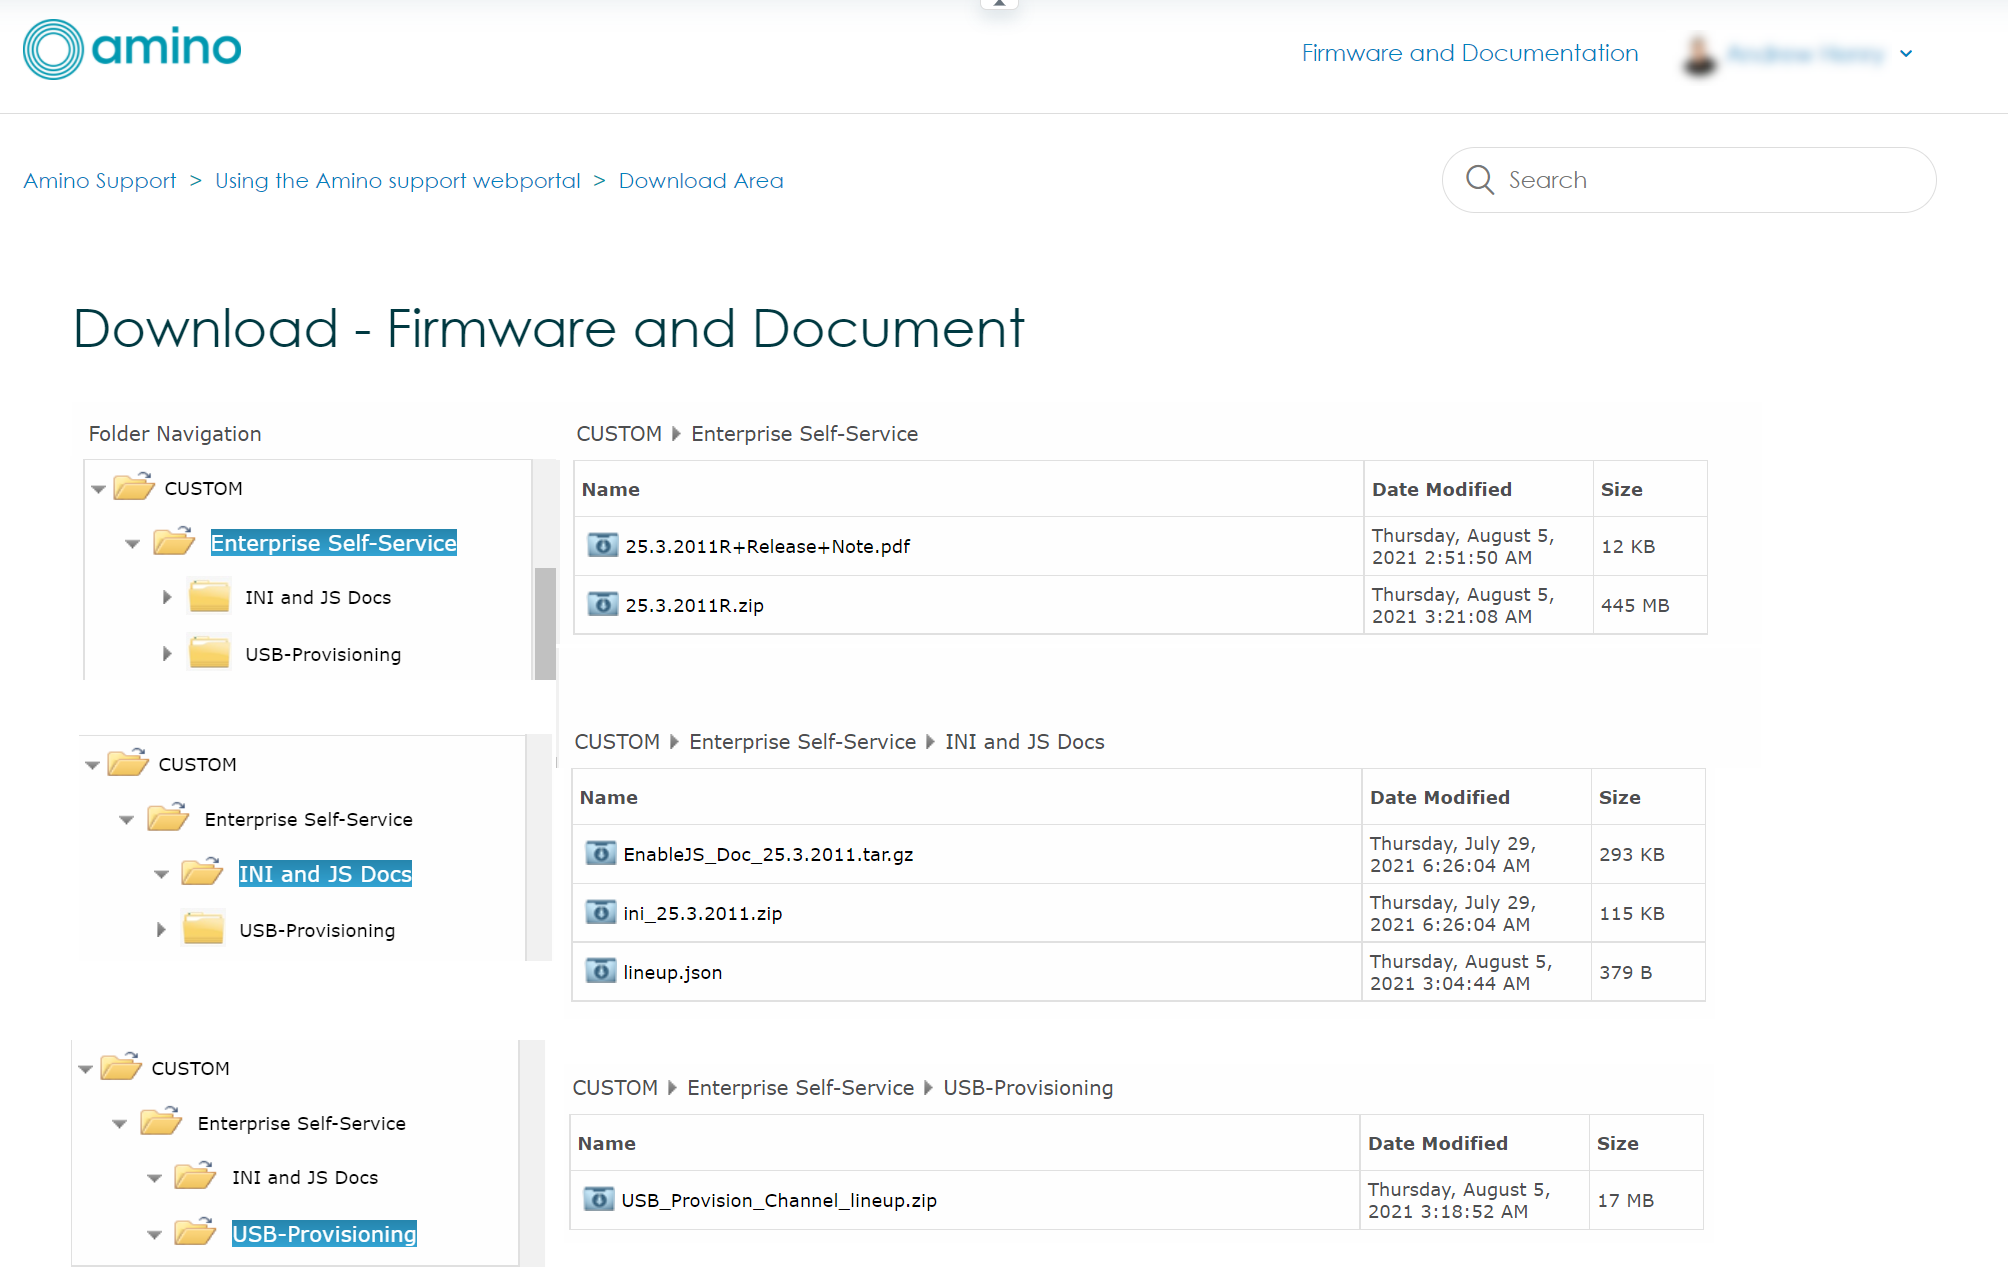Click INI and JS Docs folder icon in first tree
2008x1267 pixels.
click(x=209, y=596)
